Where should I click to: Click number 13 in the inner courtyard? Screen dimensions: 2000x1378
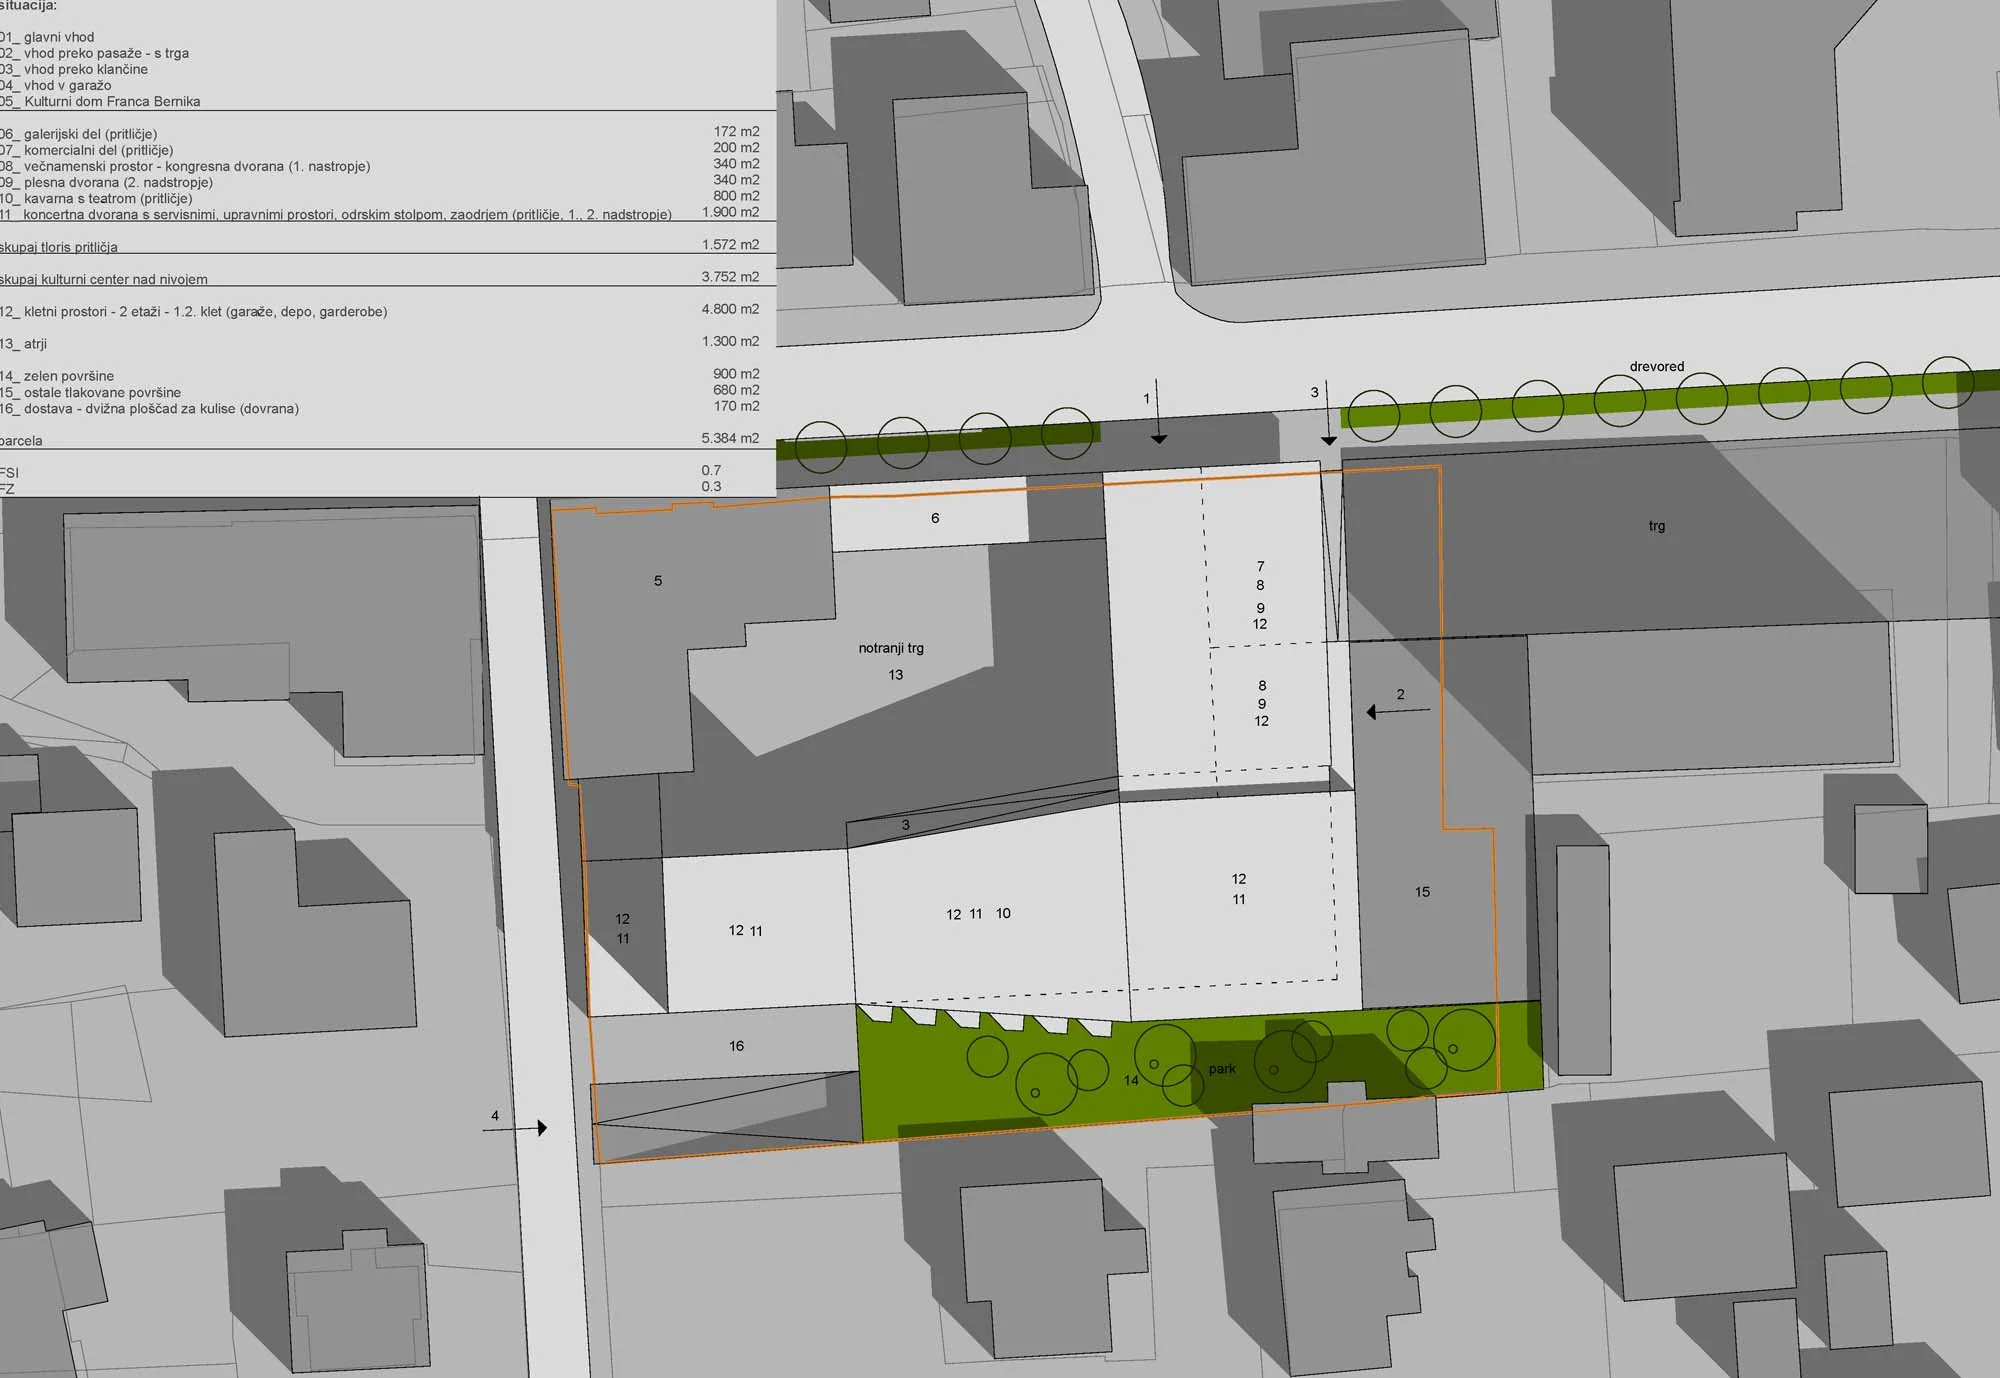895,675
